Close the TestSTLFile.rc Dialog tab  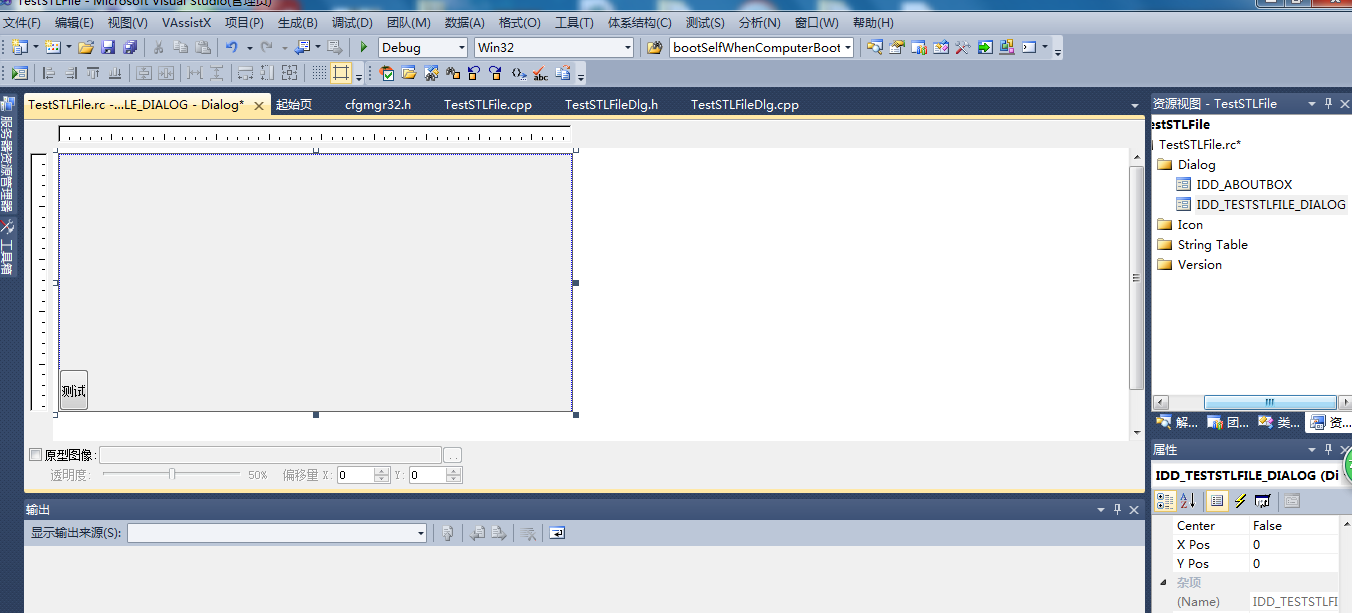(258, 105)
